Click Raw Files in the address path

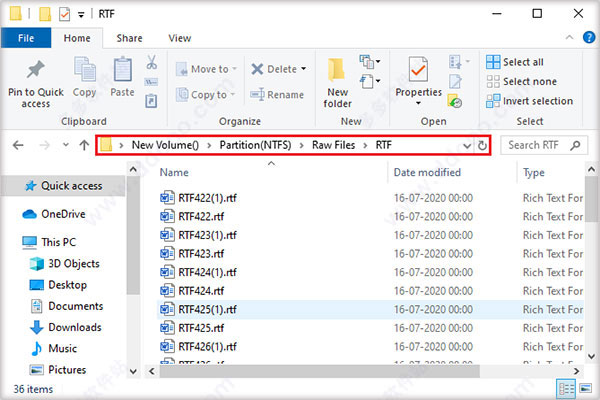[333, 145]
